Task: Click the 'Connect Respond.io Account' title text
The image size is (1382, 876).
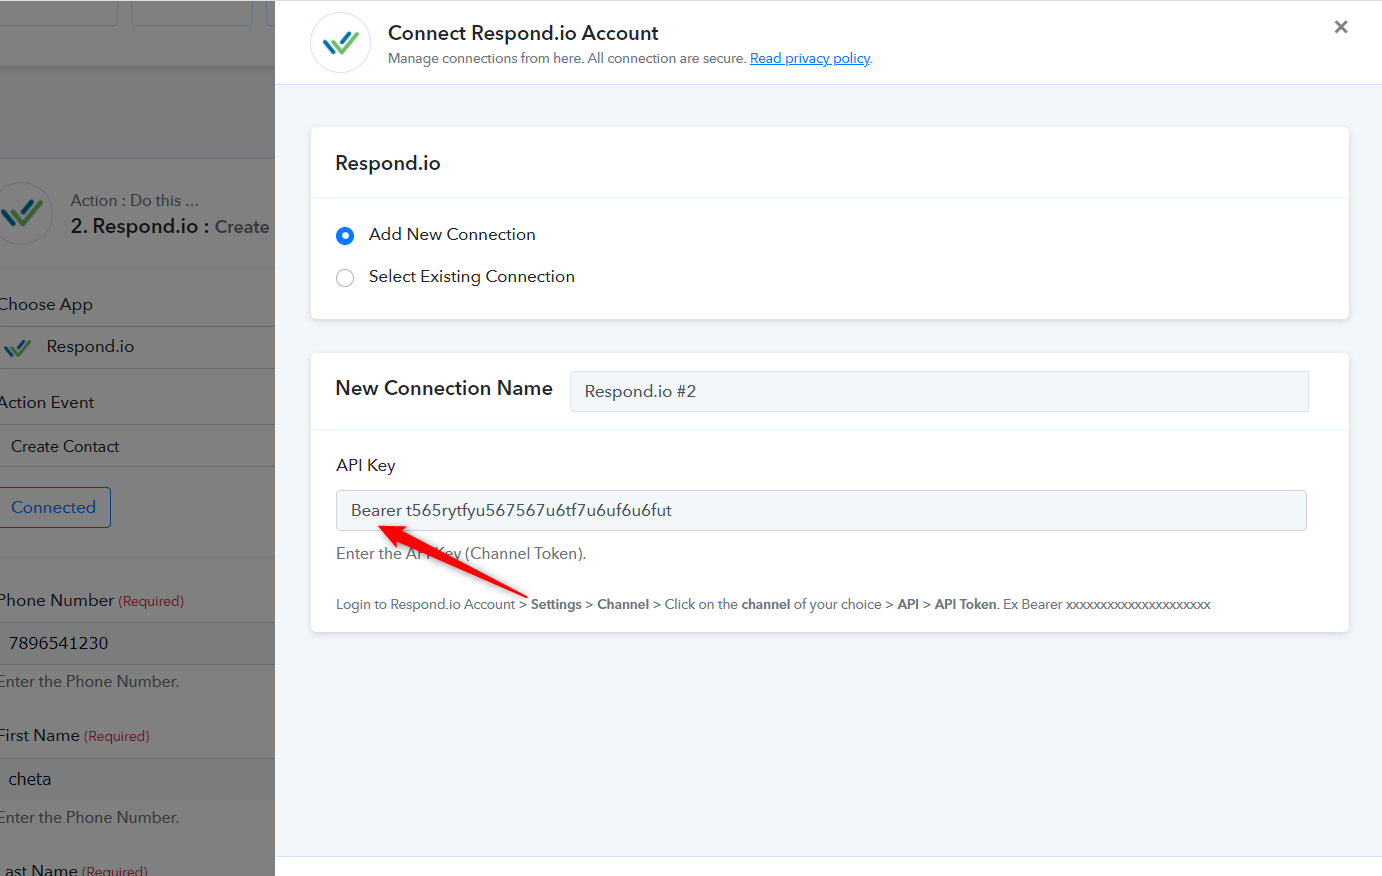Action: 523,33
